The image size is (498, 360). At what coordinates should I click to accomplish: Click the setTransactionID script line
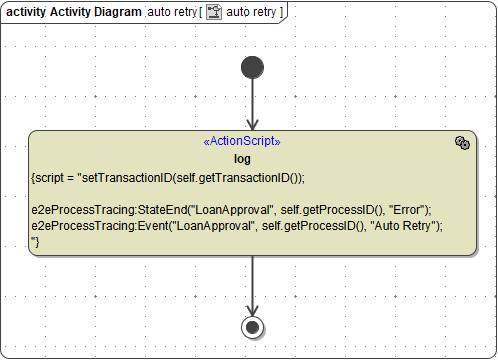coord(168,178)
